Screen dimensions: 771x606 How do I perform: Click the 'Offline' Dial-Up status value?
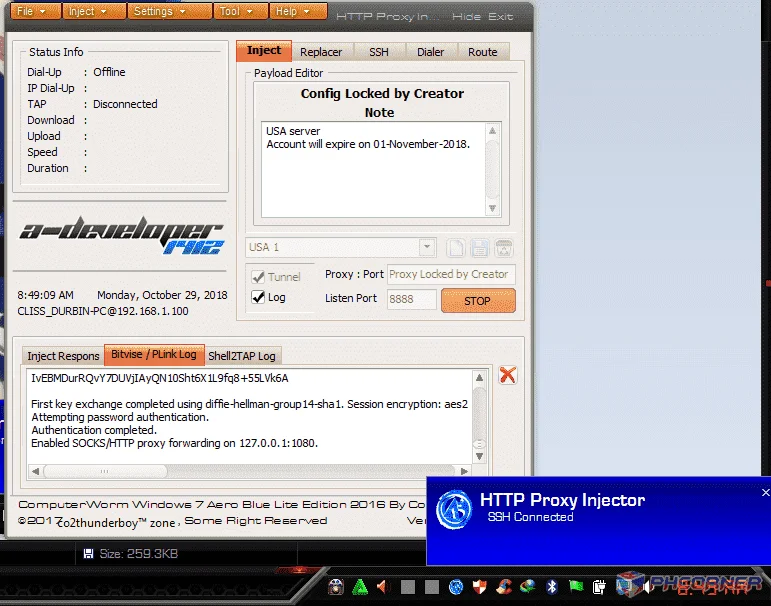pos(109,72)
